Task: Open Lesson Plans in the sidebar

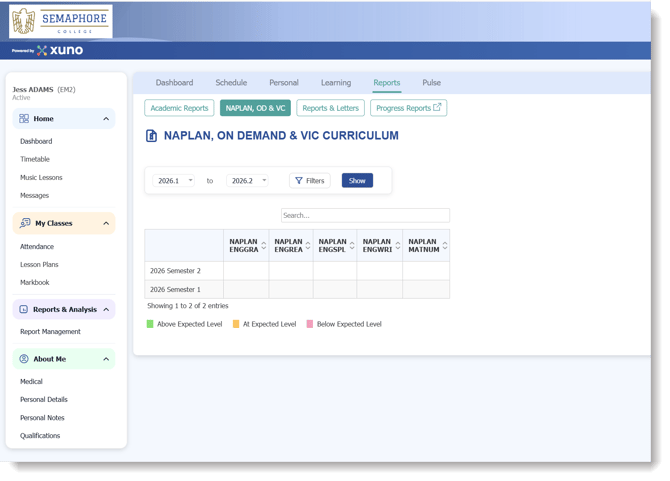Action: pyautogui.click(x=39, y=264)
